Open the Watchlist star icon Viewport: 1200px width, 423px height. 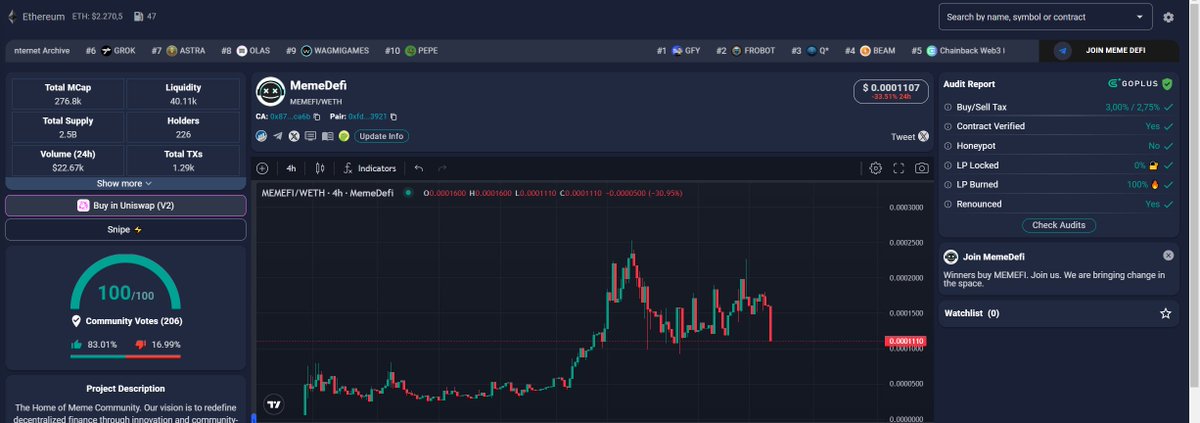point(1165,313)
